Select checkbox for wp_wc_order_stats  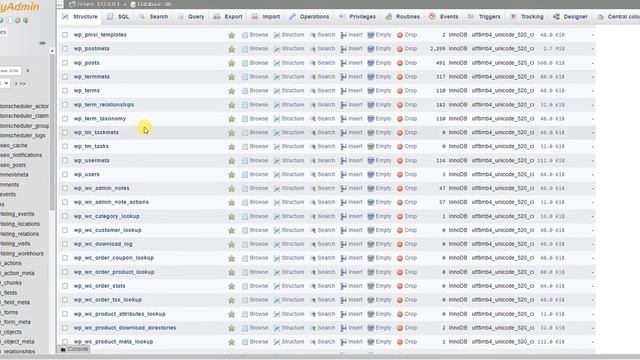tap(65, 286)
